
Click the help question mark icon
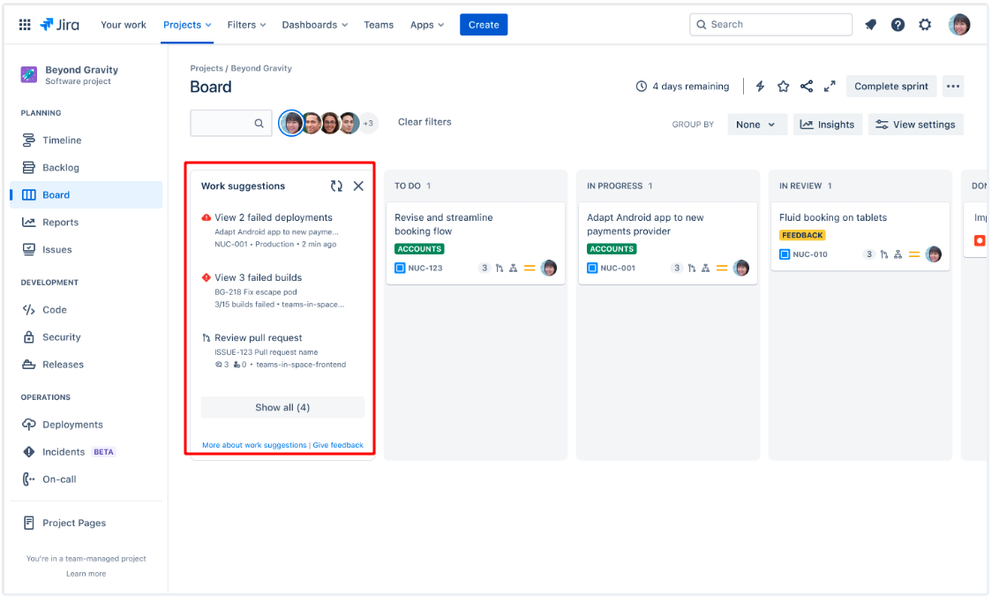click(898, 25)
